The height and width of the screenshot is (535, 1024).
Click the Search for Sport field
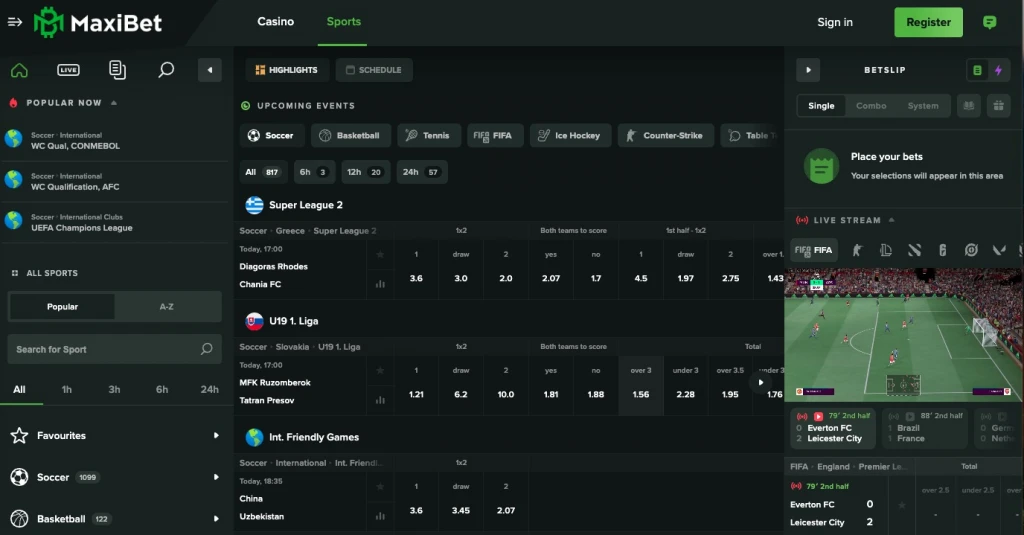click(x=105, y=349)
